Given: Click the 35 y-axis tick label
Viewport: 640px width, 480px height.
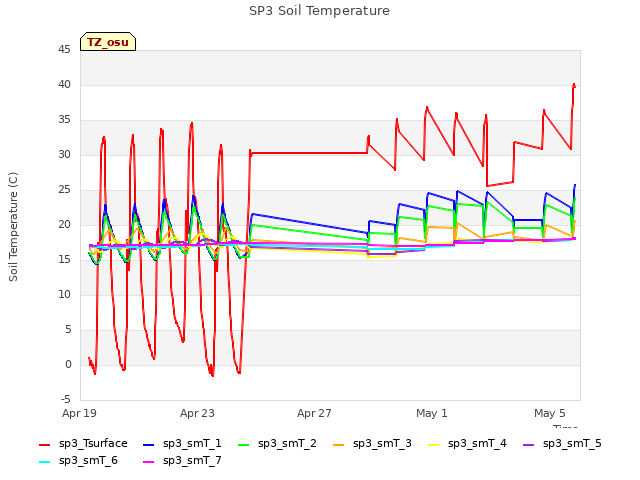Looking at the screenshot, I should click(64, 120).
